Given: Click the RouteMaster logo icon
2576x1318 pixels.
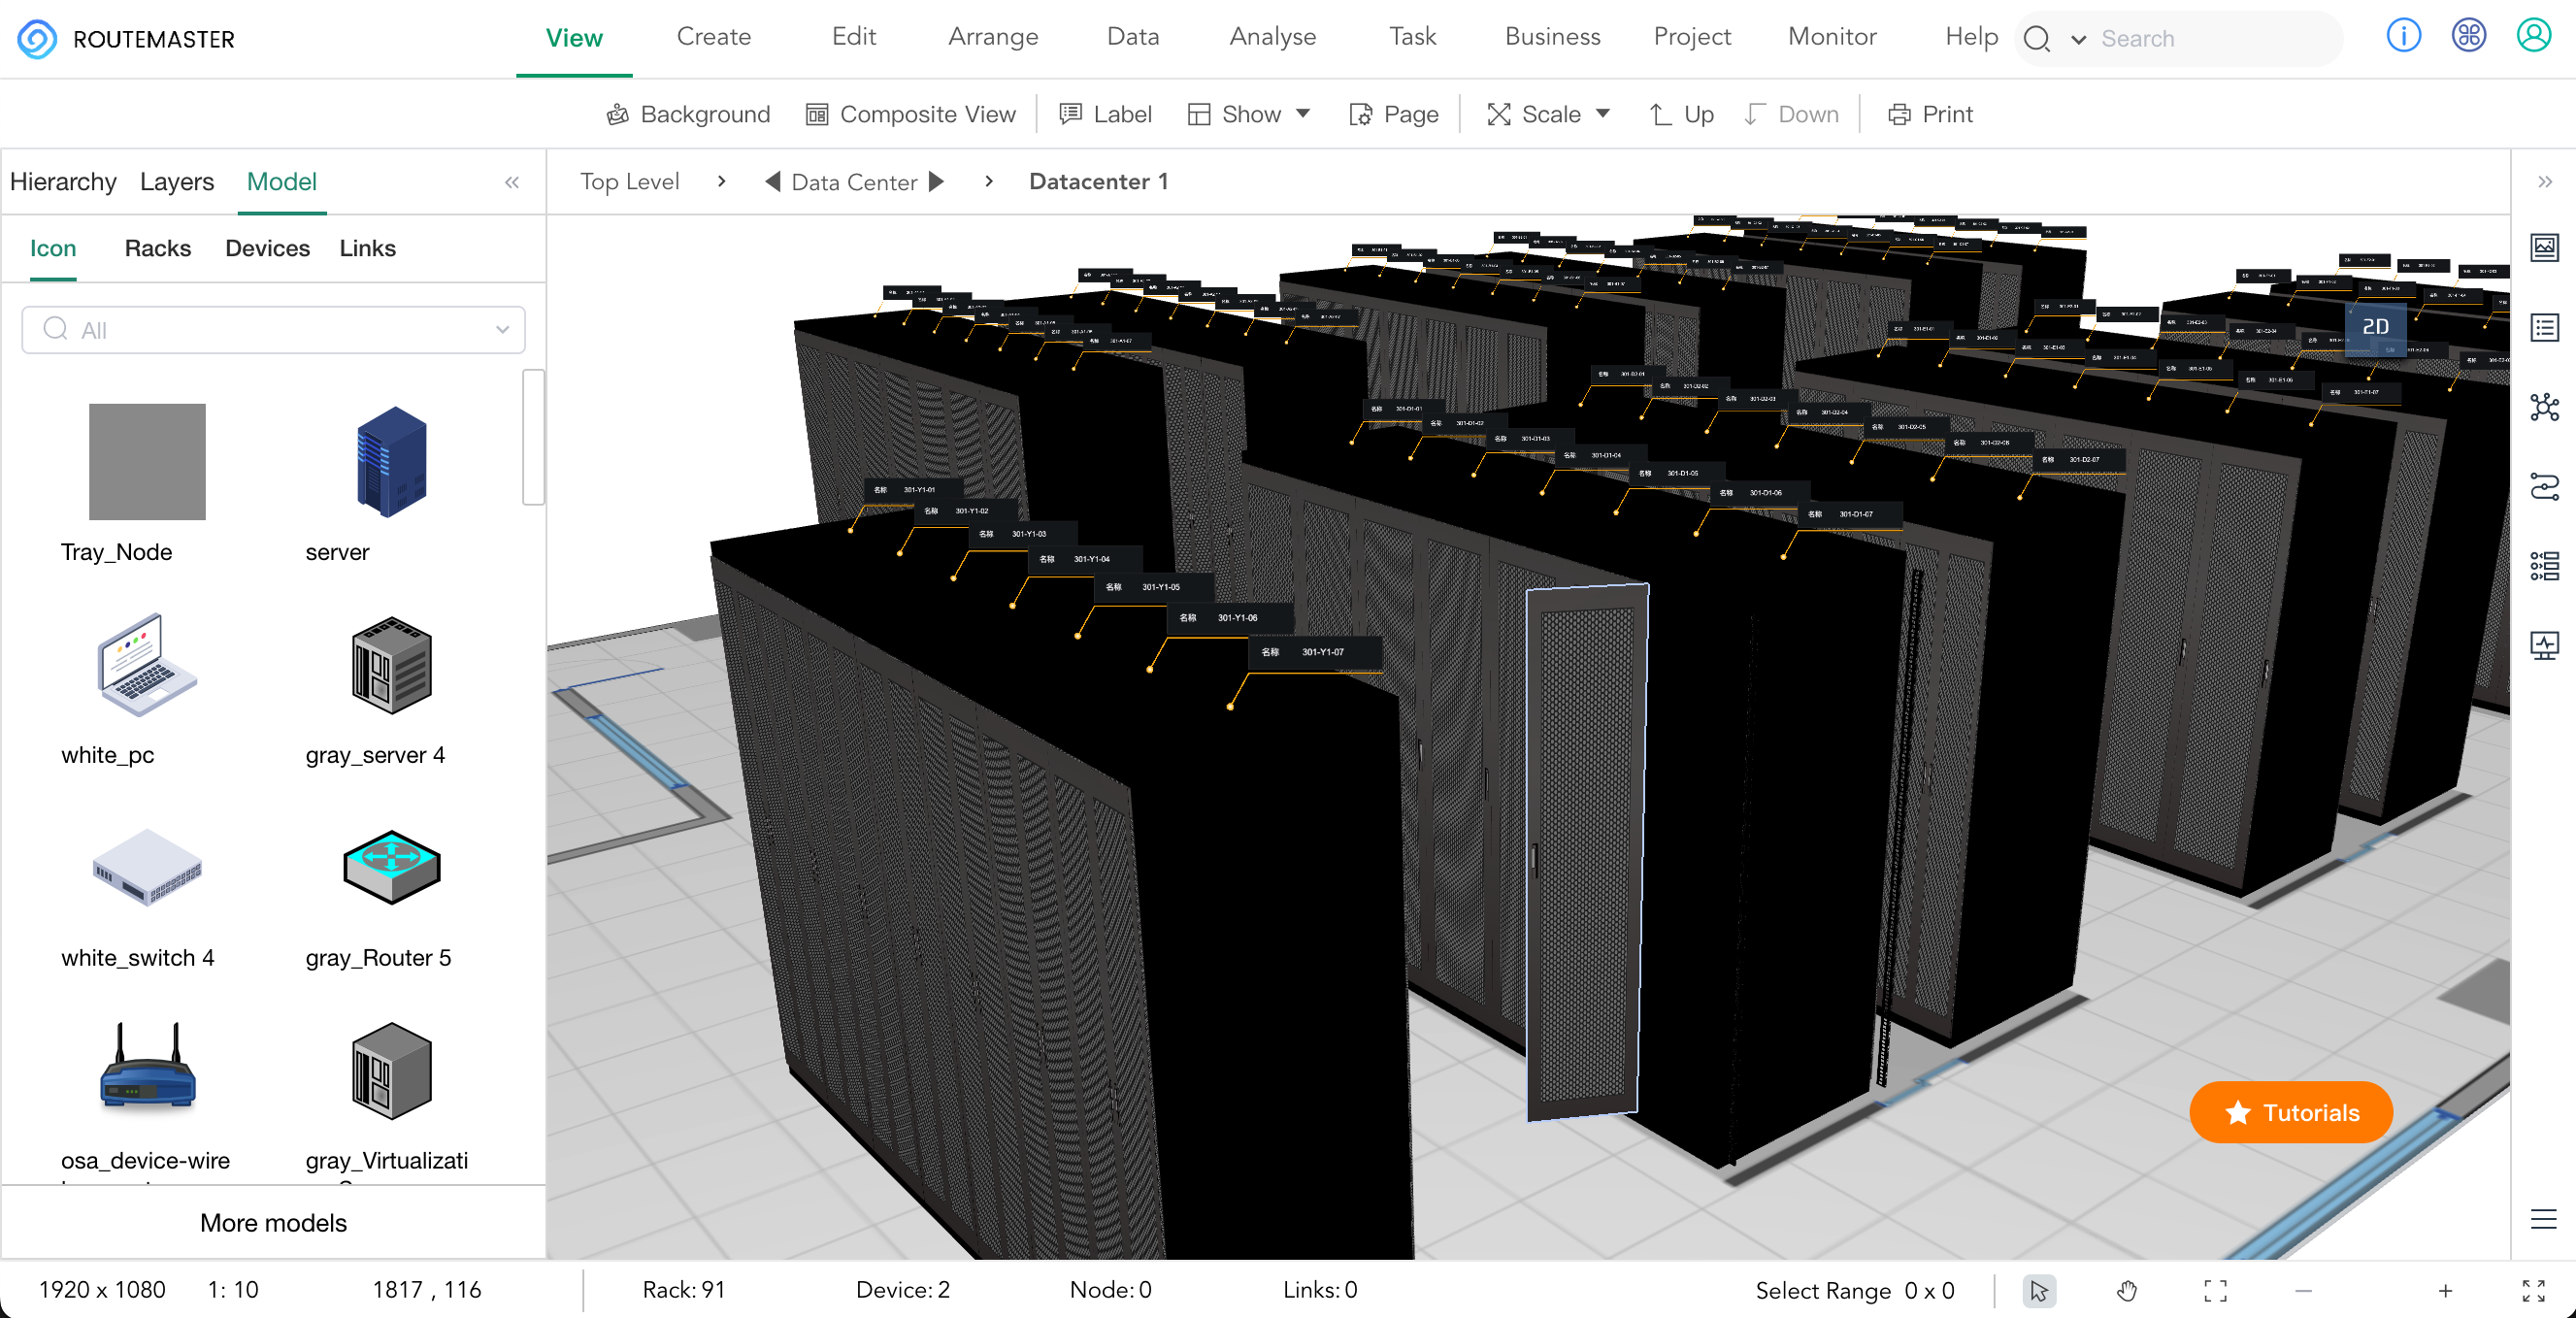Looking at the screenshot, I should pyautogui.click(x=37, y=39).
